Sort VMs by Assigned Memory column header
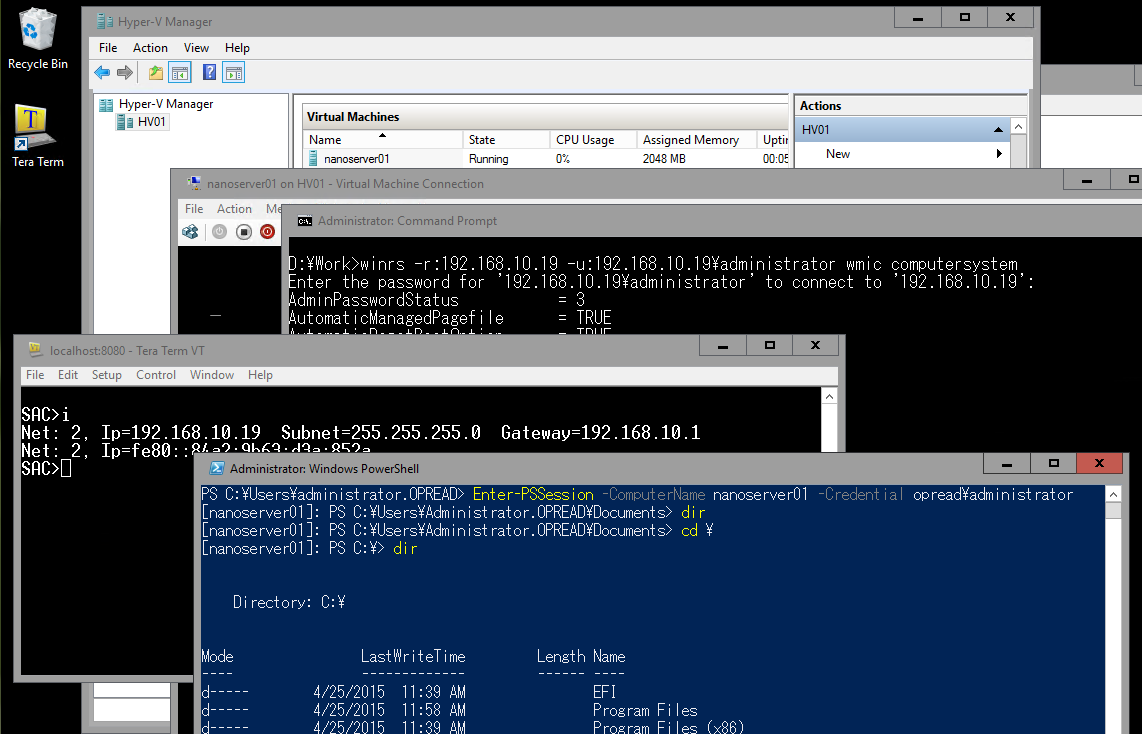The height and width of the screenshot is (734, 1142). click(697, 139)
